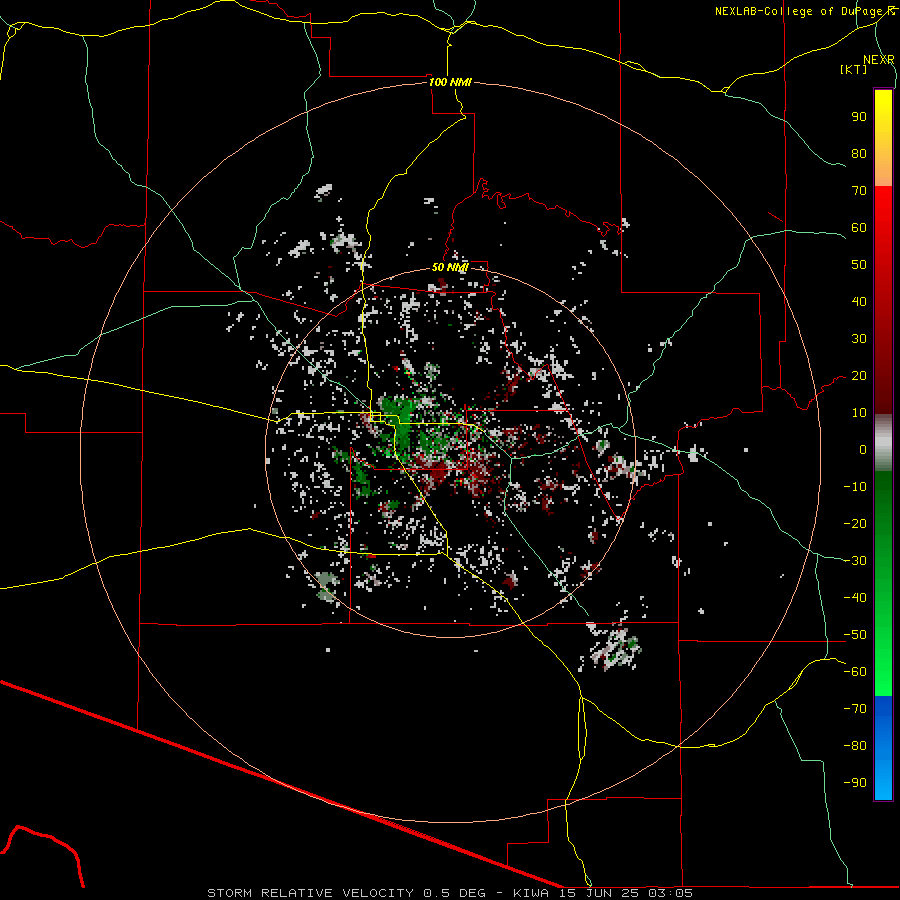The width and height of the screenshot is (900, 900).
Task: Click the "NEXR" label above the scale
Action: [x=878, y=60]
